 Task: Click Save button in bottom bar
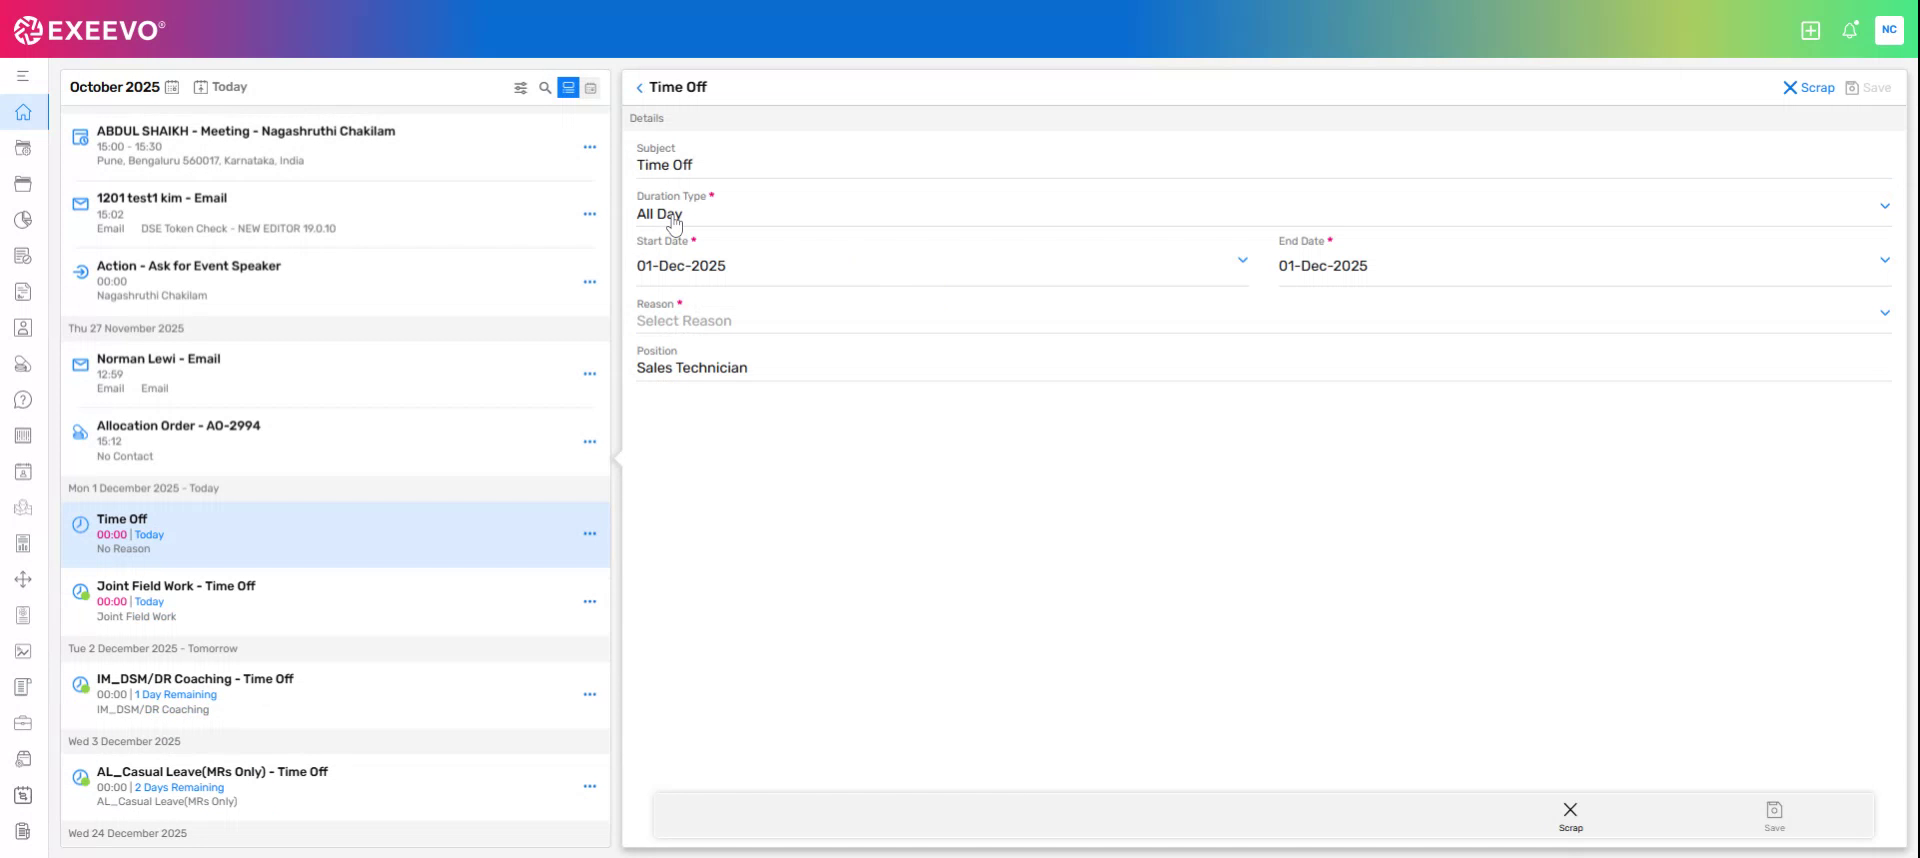[1774, 816]
